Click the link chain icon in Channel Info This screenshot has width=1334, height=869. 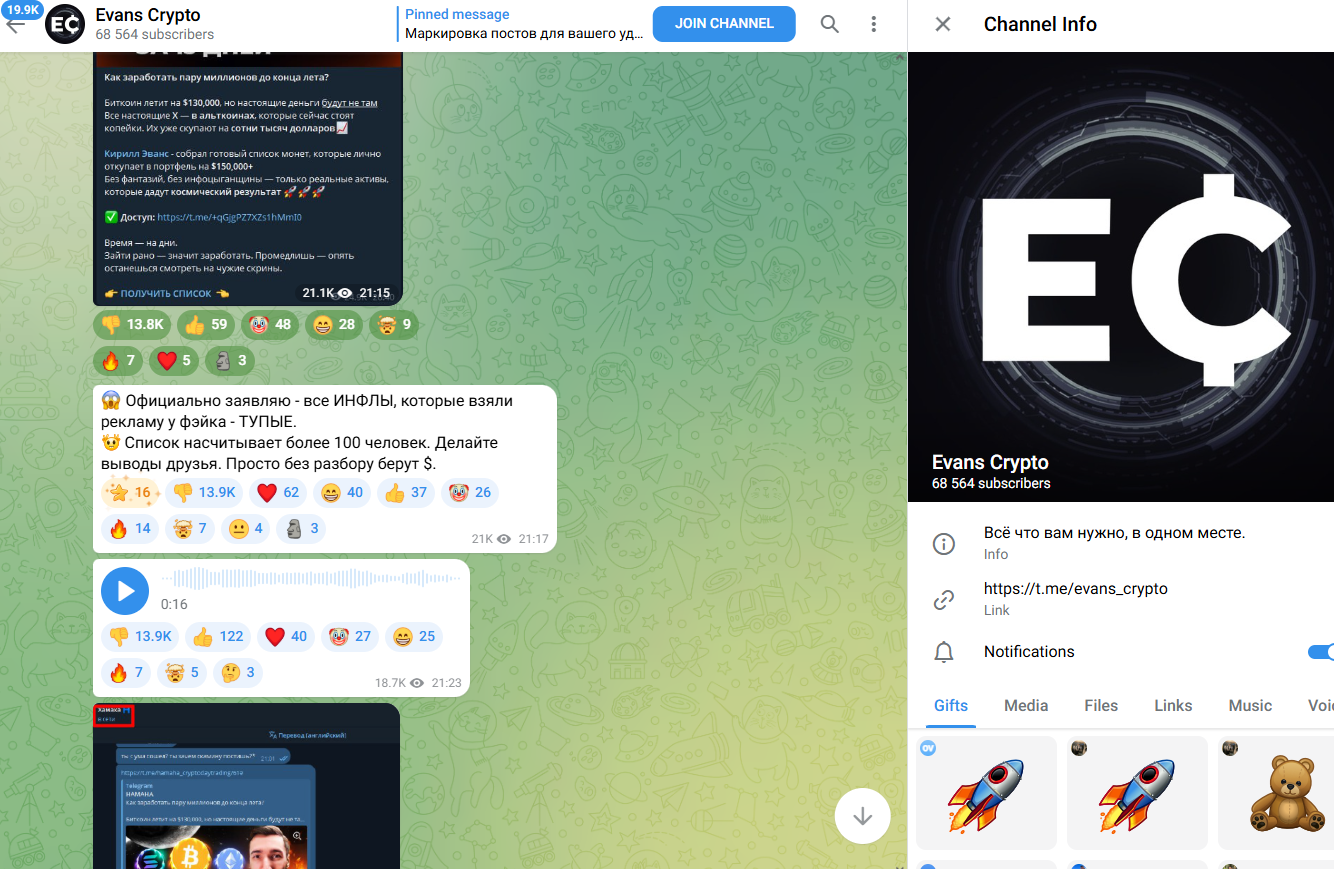click(x=943, y=600)
